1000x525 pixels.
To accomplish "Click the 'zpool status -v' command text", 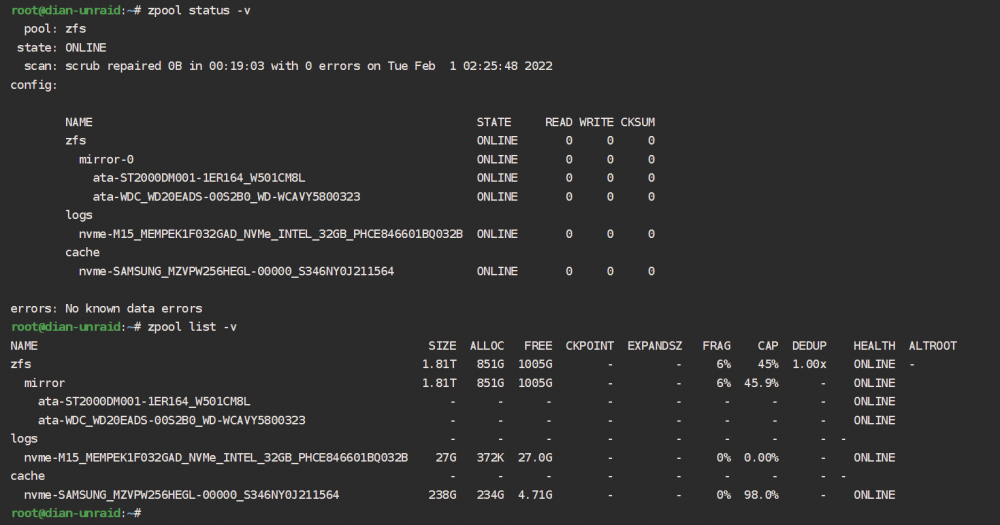I will pyautogui.click(x=199, y=10).
